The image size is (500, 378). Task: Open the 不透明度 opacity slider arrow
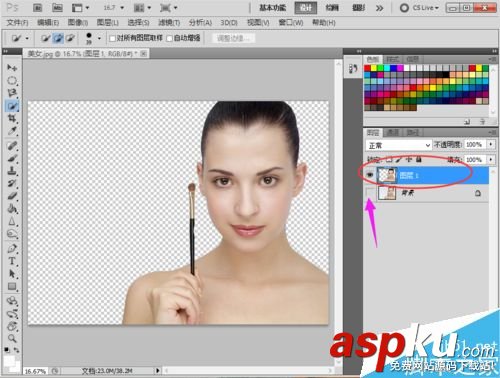[x=491, y=144]
